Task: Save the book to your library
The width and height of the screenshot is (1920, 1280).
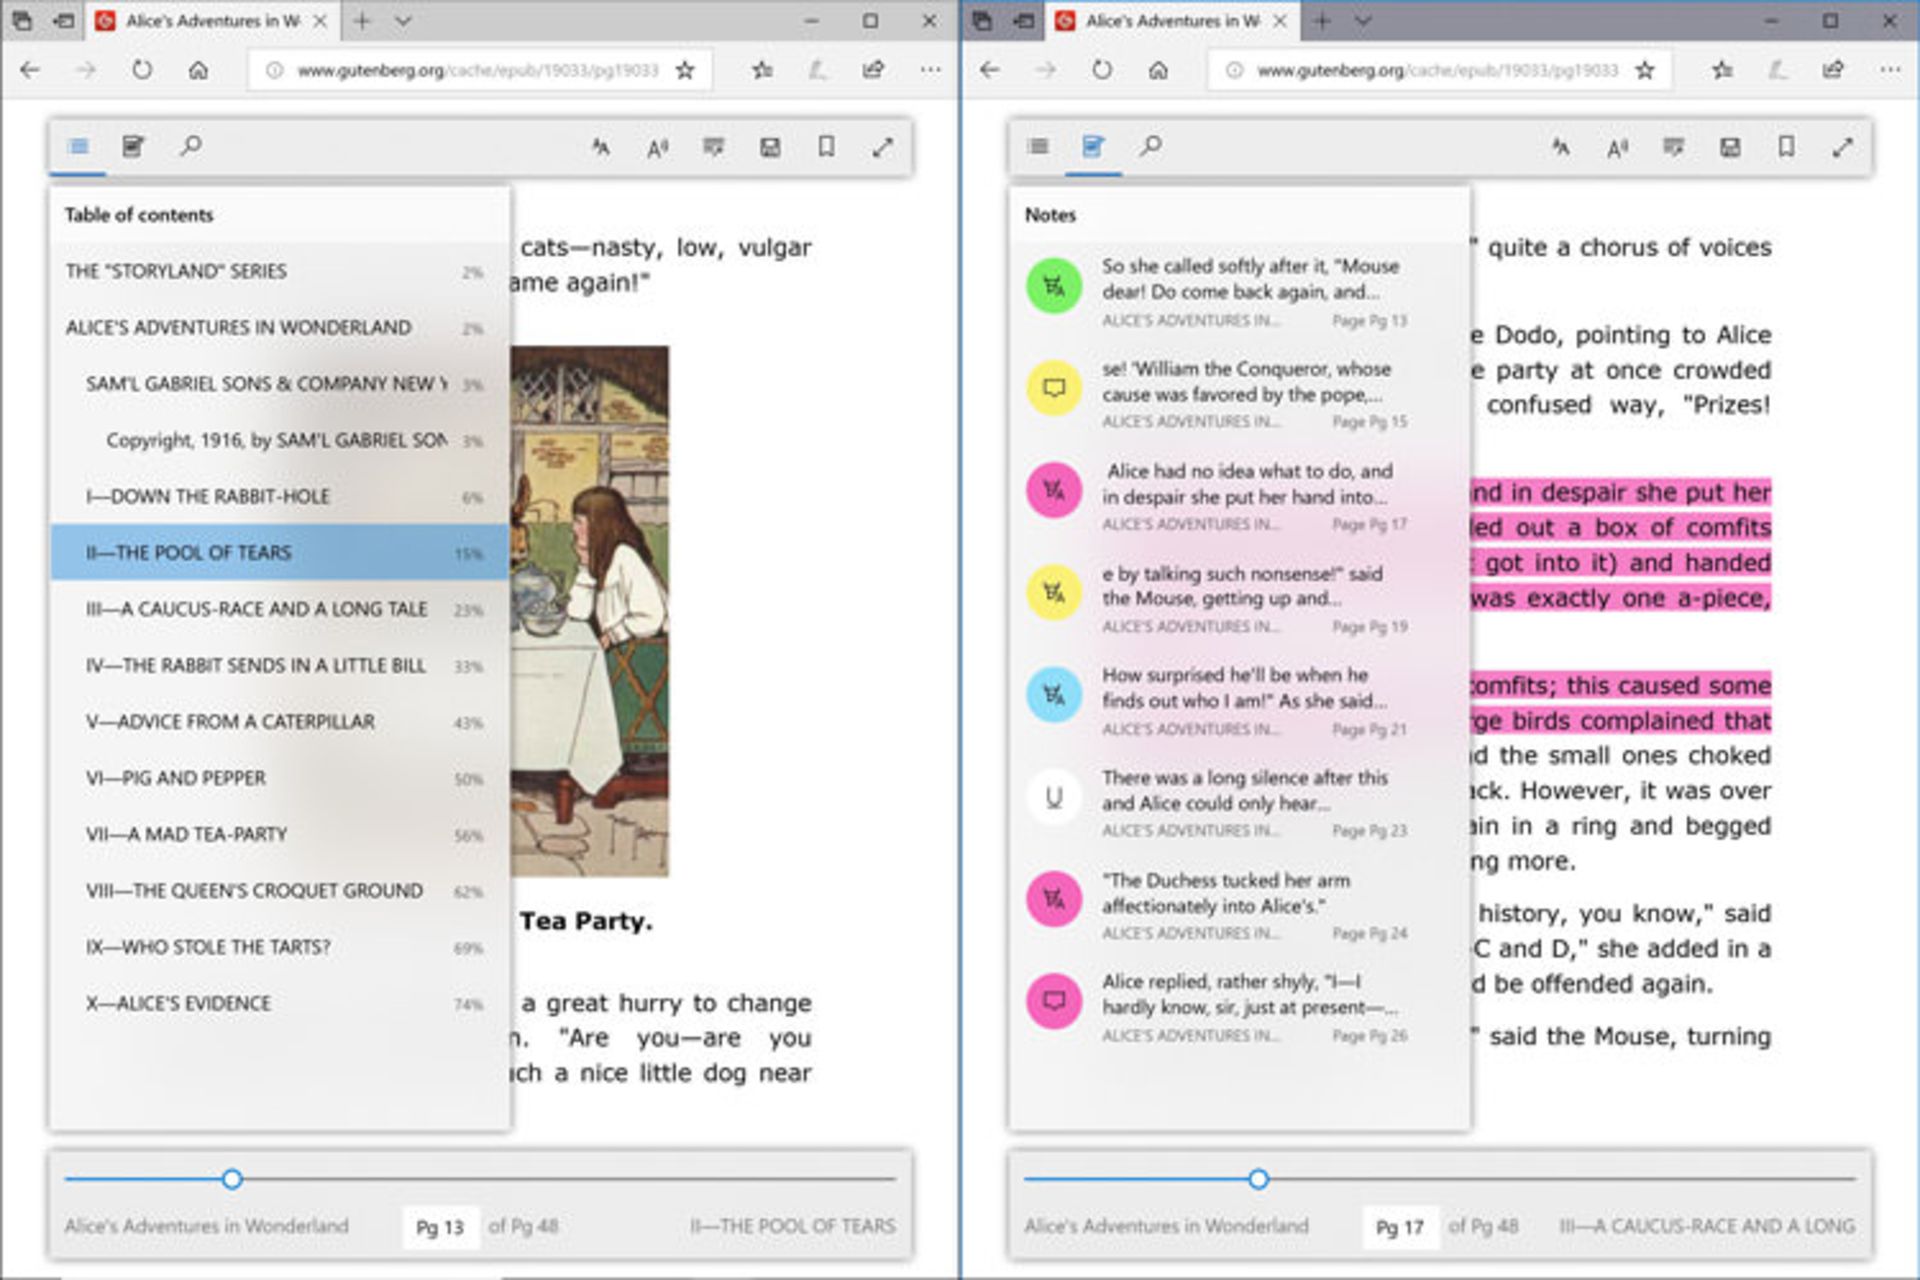Action: (769, 147)
